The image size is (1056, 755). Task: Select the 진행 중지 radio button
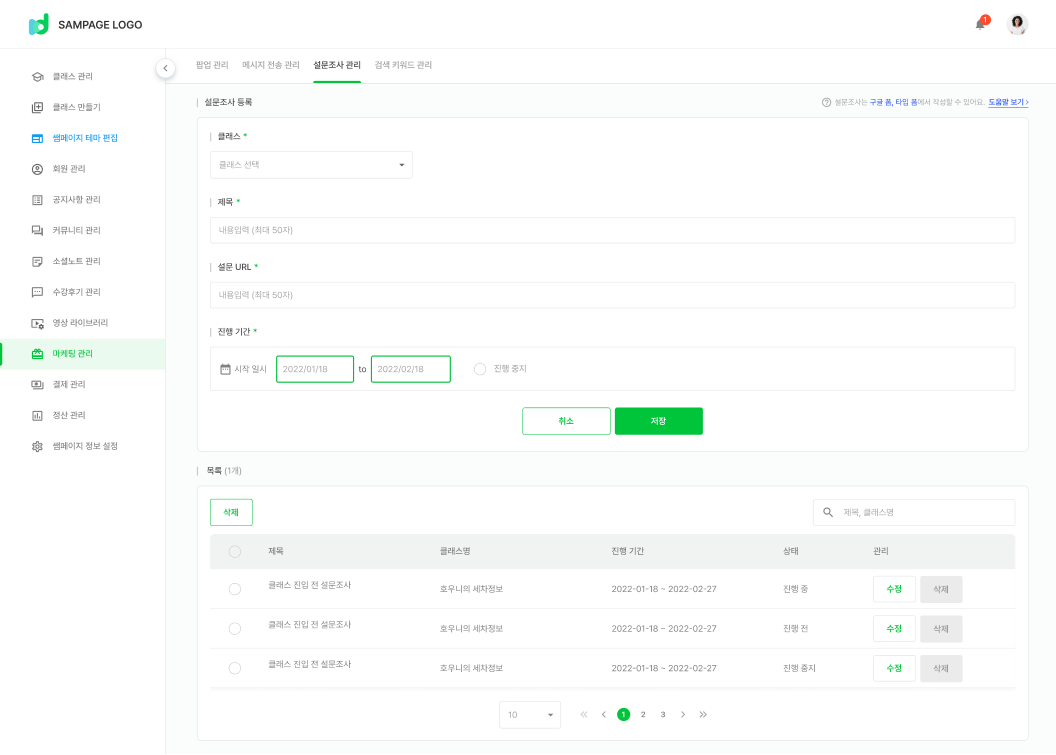click(480, 369)
